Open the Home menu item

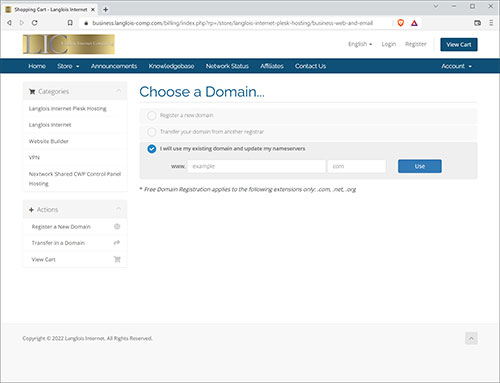coord(37,66)
